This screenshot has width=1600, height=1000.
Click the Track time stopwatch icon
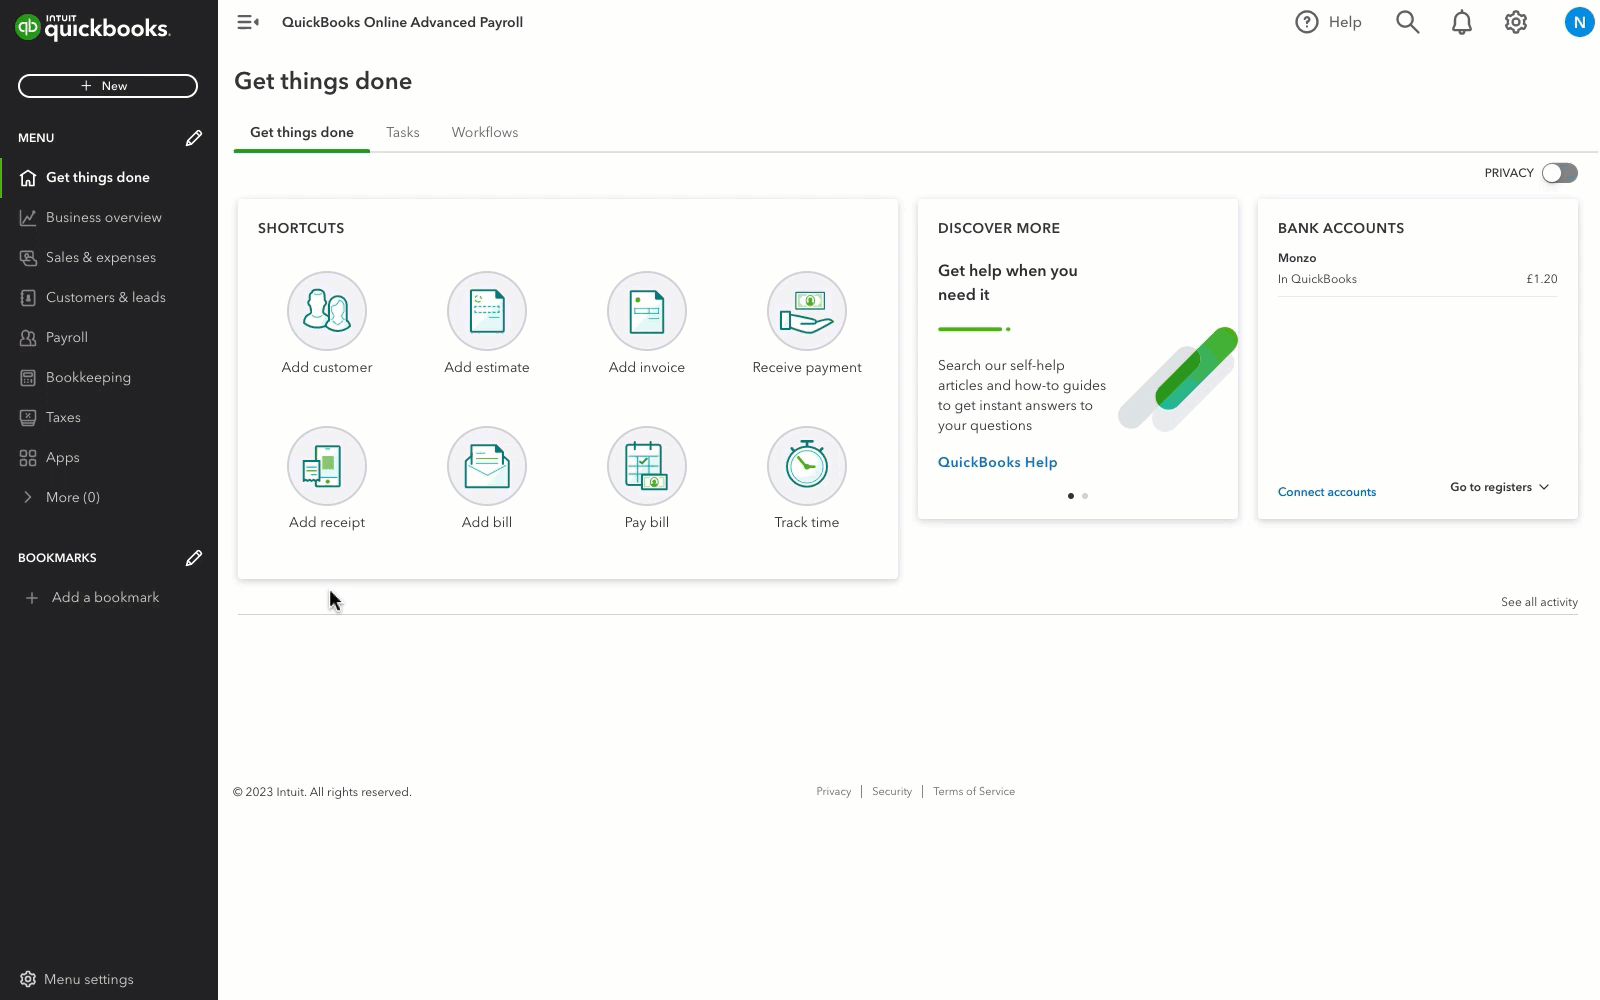pyautogui.click(x=807, y=466)
